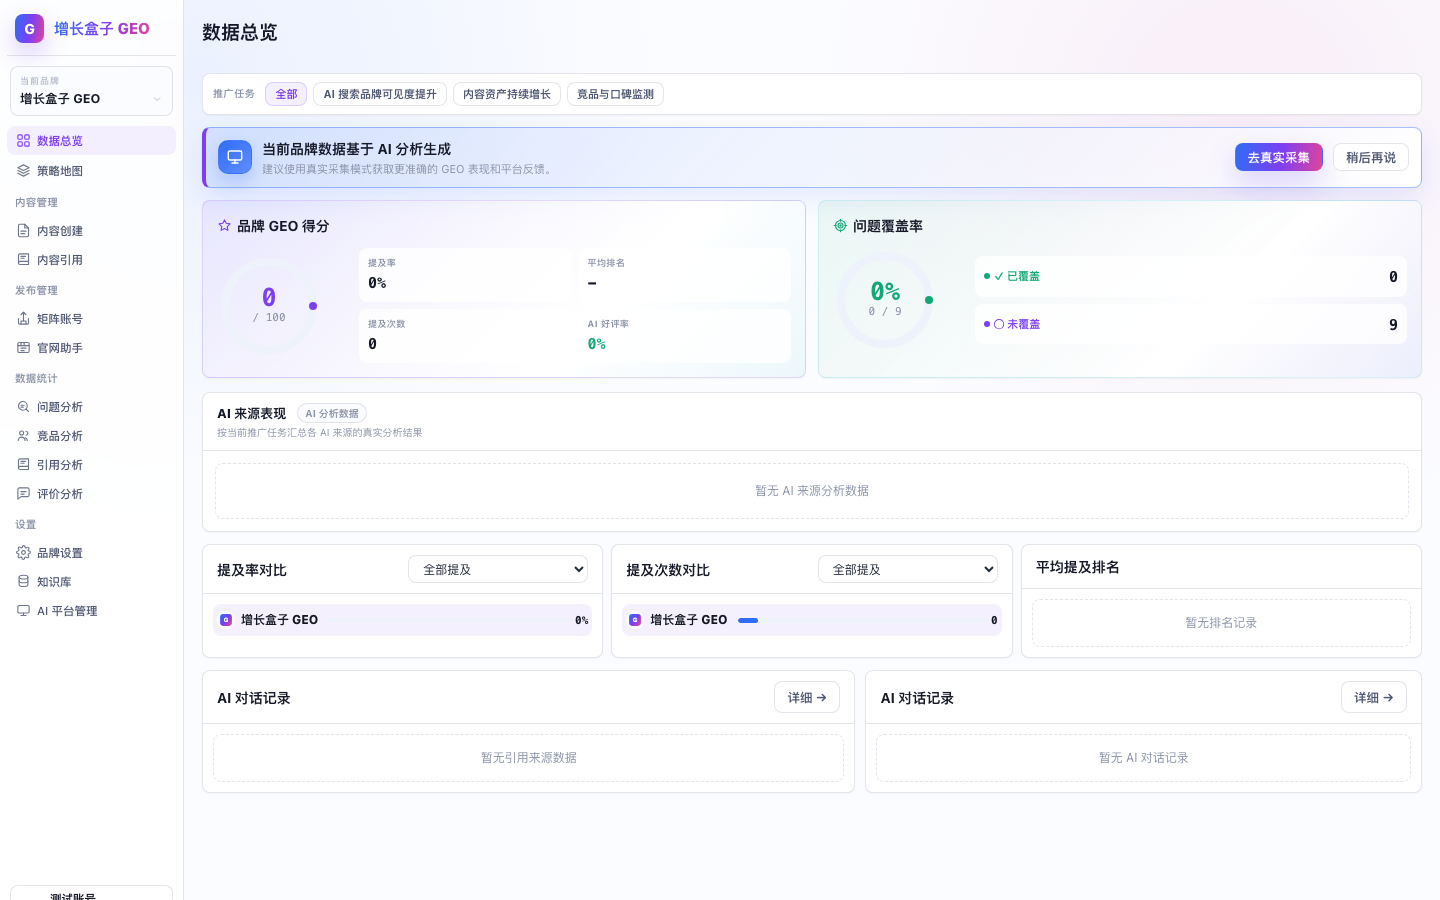Click the blue monitor icon in banner

pyautogui.click(x=235, y=157)
